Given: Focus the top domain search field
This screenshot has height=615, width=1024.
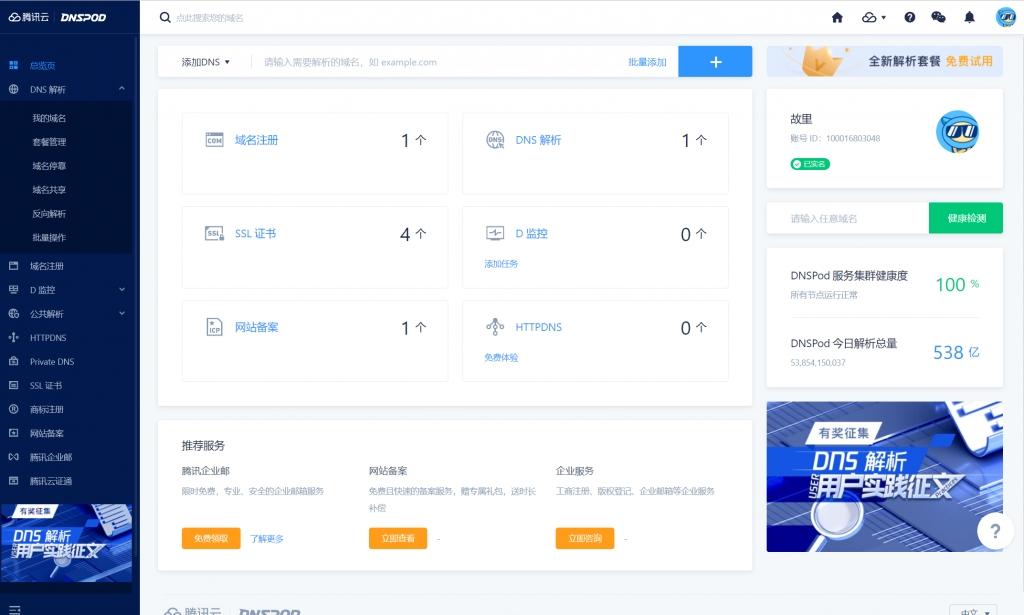Looking at the screenshot, I should [209, 18].
